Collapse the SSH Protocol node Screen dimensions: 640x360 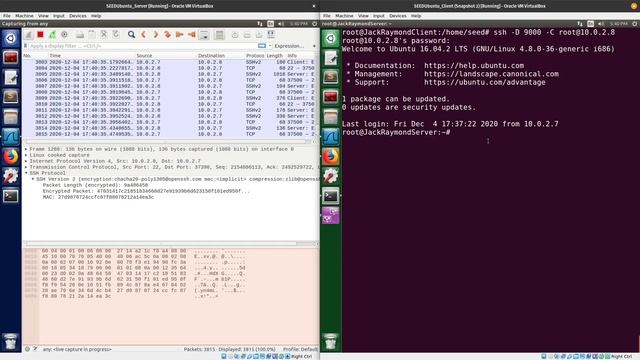pos(26,173)
